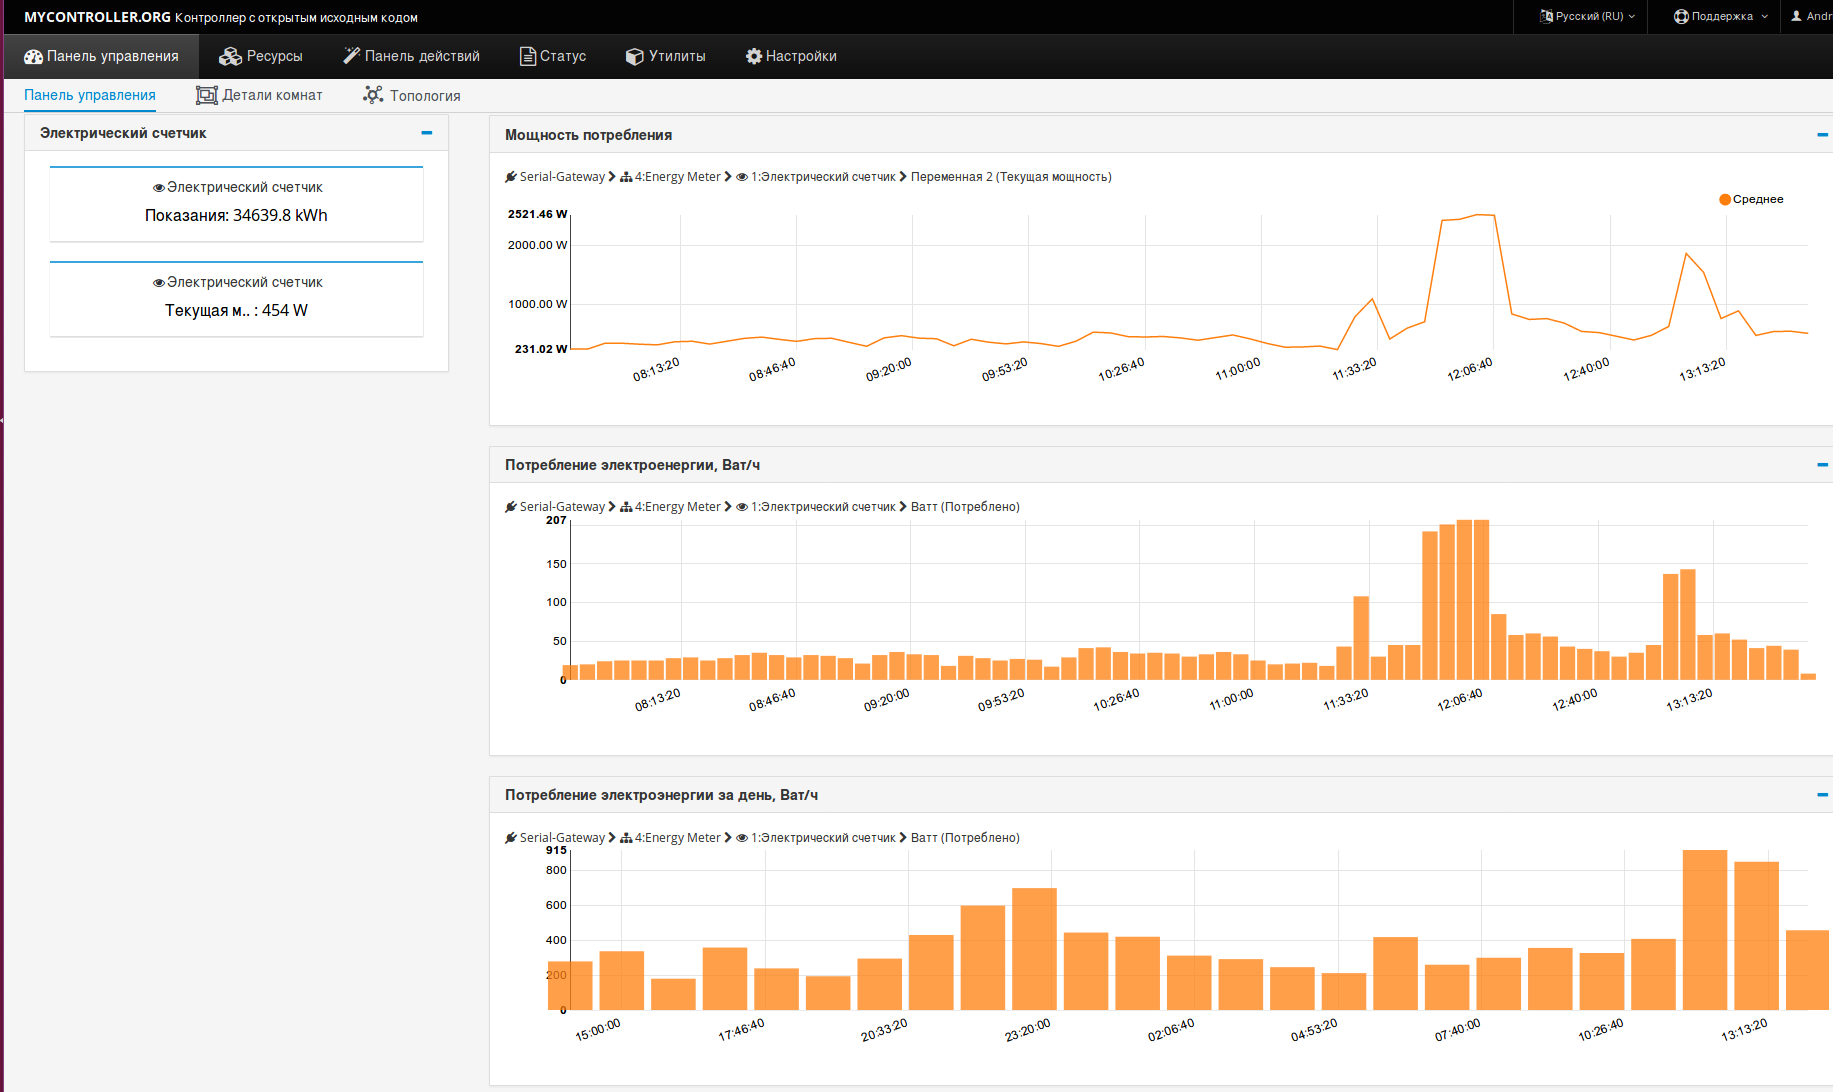This screenshot has width=1833, height=1092.
Task: Open the Русский (RU) language dropdown
Action: (x=1588, y=16)
